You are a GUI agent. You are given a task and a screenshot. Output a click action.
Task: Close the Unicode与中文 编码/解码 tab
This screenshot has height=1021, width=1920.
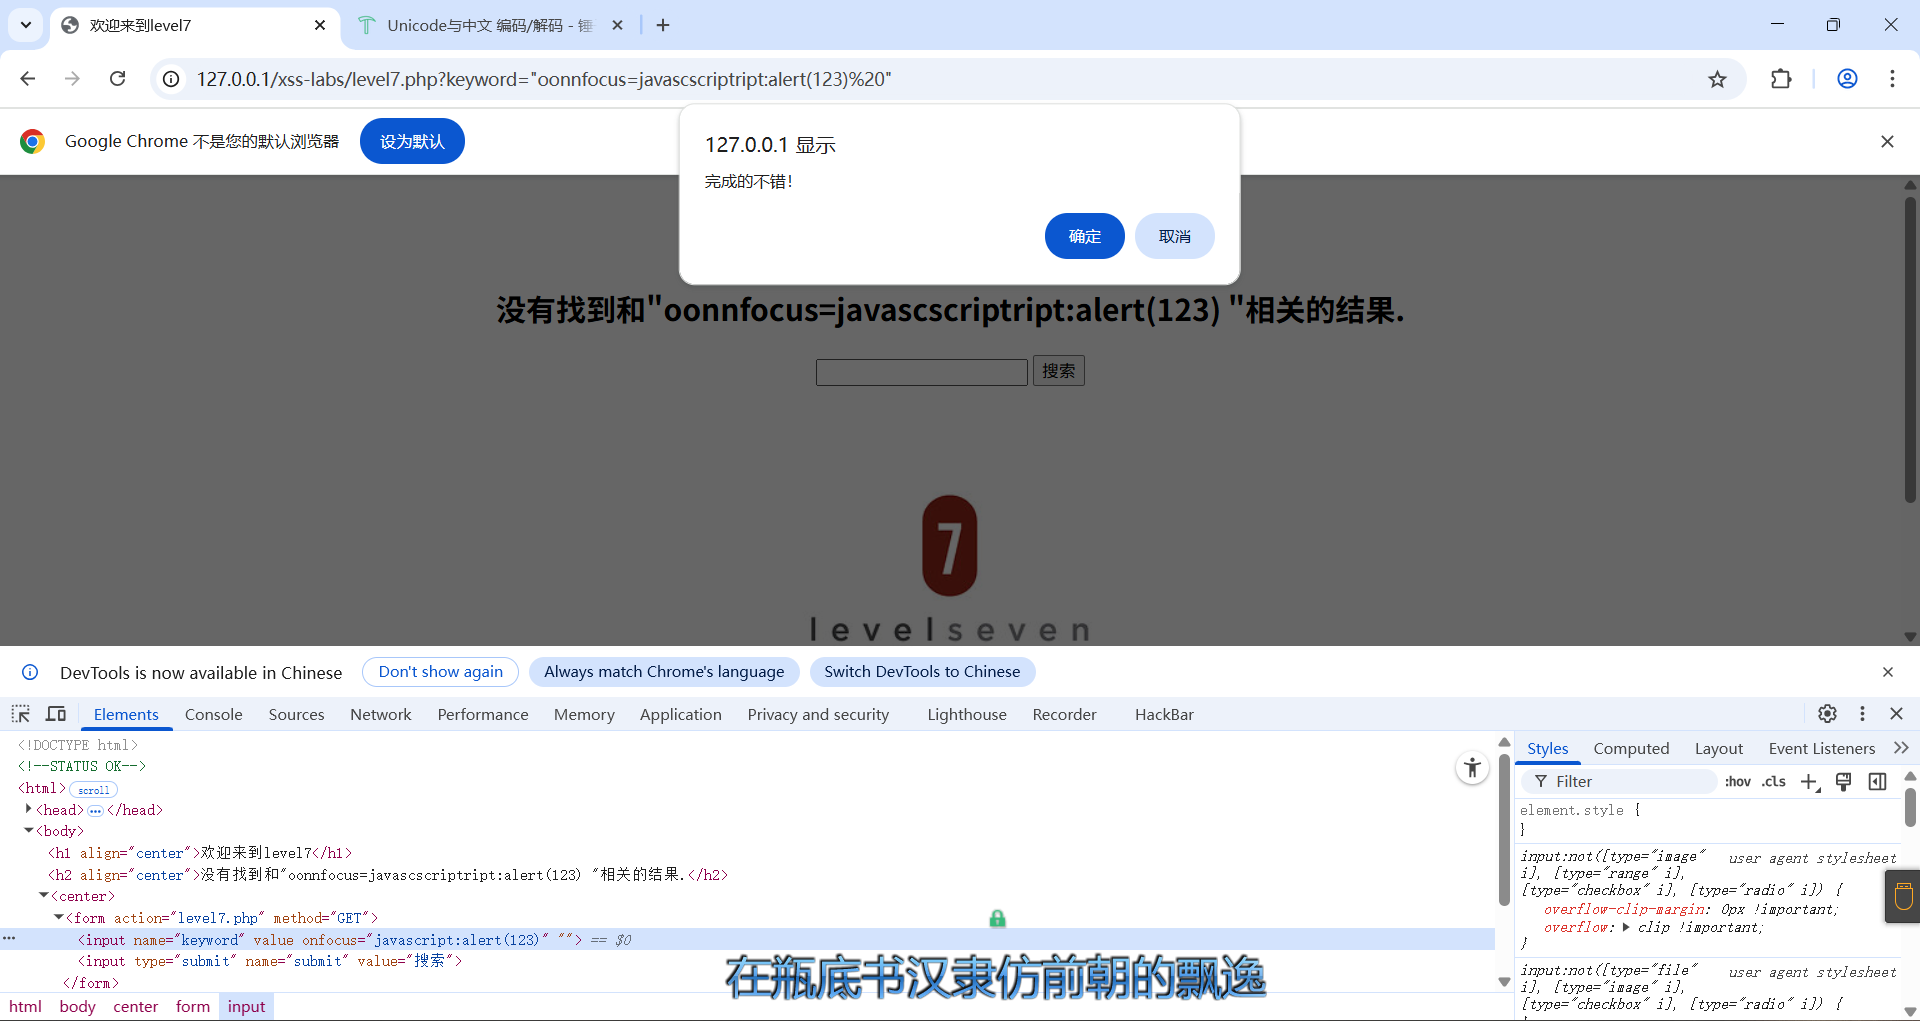617,25
